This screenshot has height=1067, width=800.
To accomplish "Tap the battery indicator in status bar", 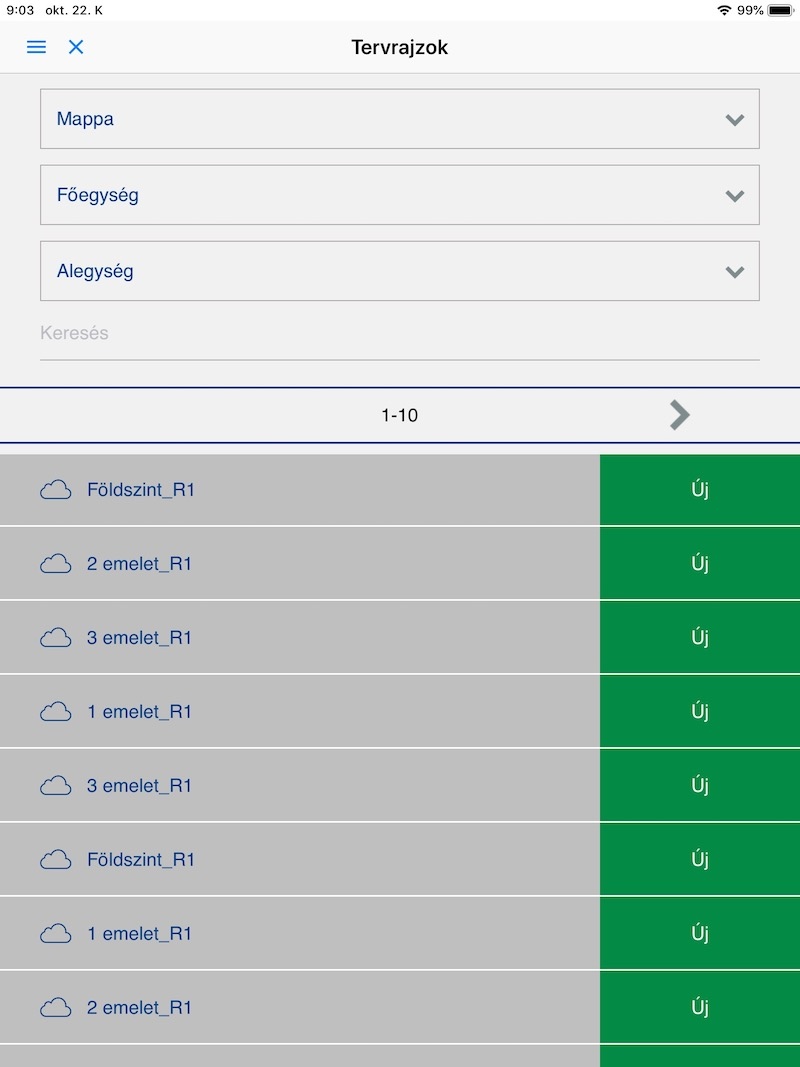I will [780, 10].
